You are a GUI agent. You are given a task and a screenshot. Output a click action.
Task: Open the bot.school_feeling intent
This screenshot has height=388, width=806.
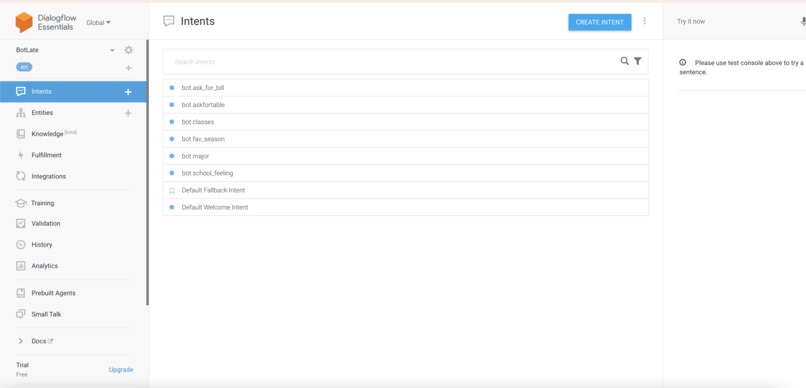(406, 173)
